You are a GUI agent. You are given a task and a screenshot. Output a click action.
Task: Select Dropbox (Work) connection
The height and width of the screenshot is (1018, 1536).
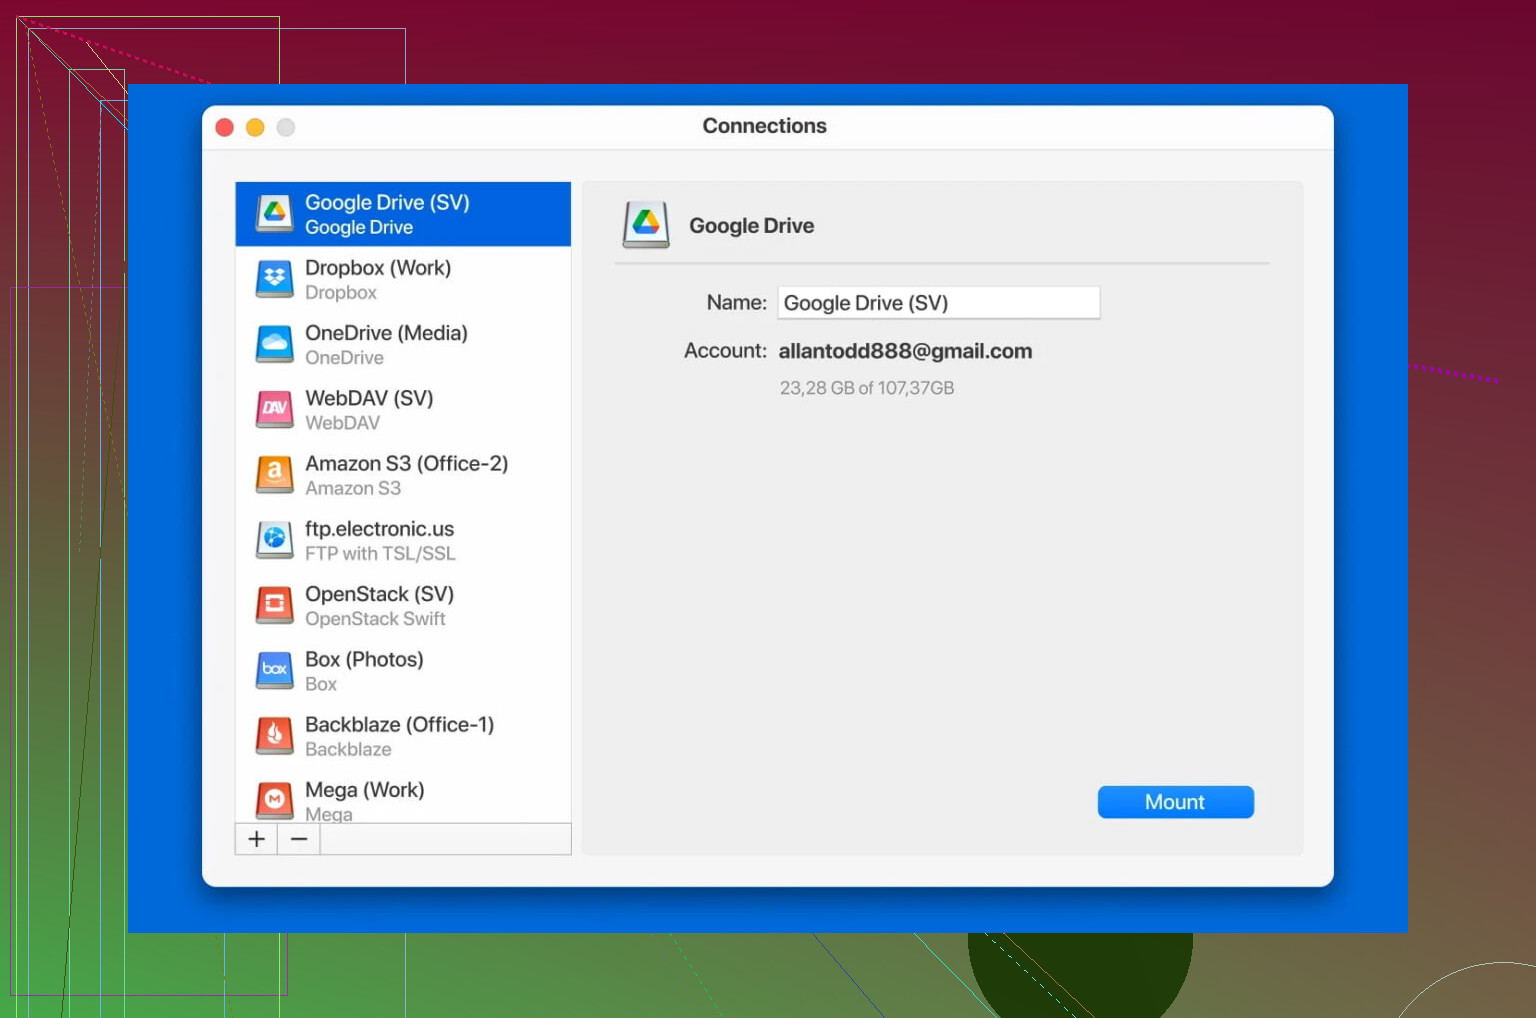(403, 279)
